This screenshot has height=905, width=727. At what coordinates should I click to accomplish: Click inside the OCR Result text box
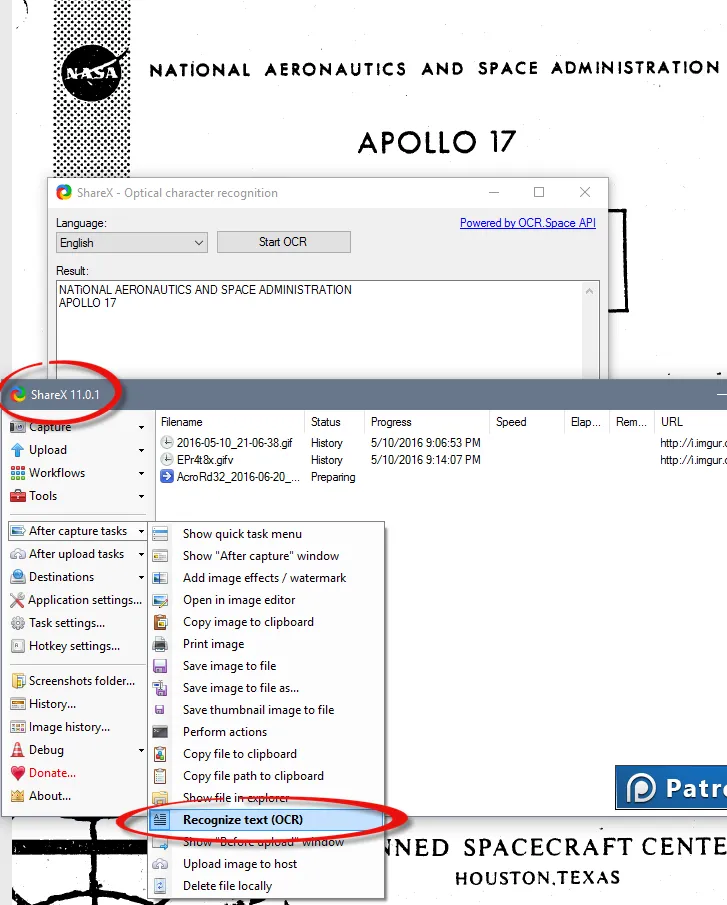[x=320, y=330]
